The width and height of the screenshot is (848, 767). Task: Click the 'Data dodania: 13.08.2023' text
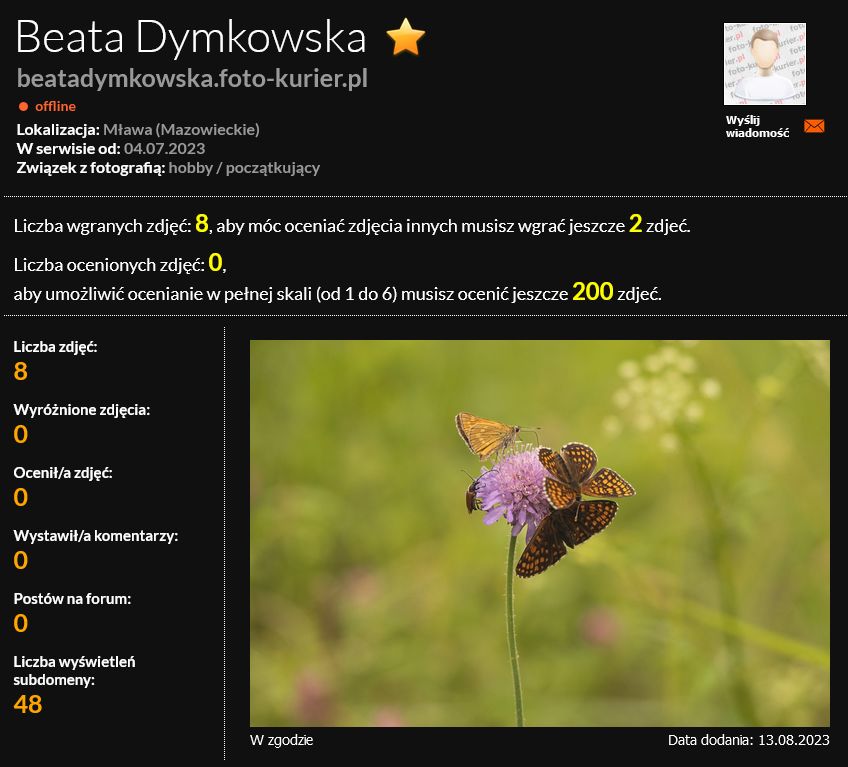click(748, 740)
